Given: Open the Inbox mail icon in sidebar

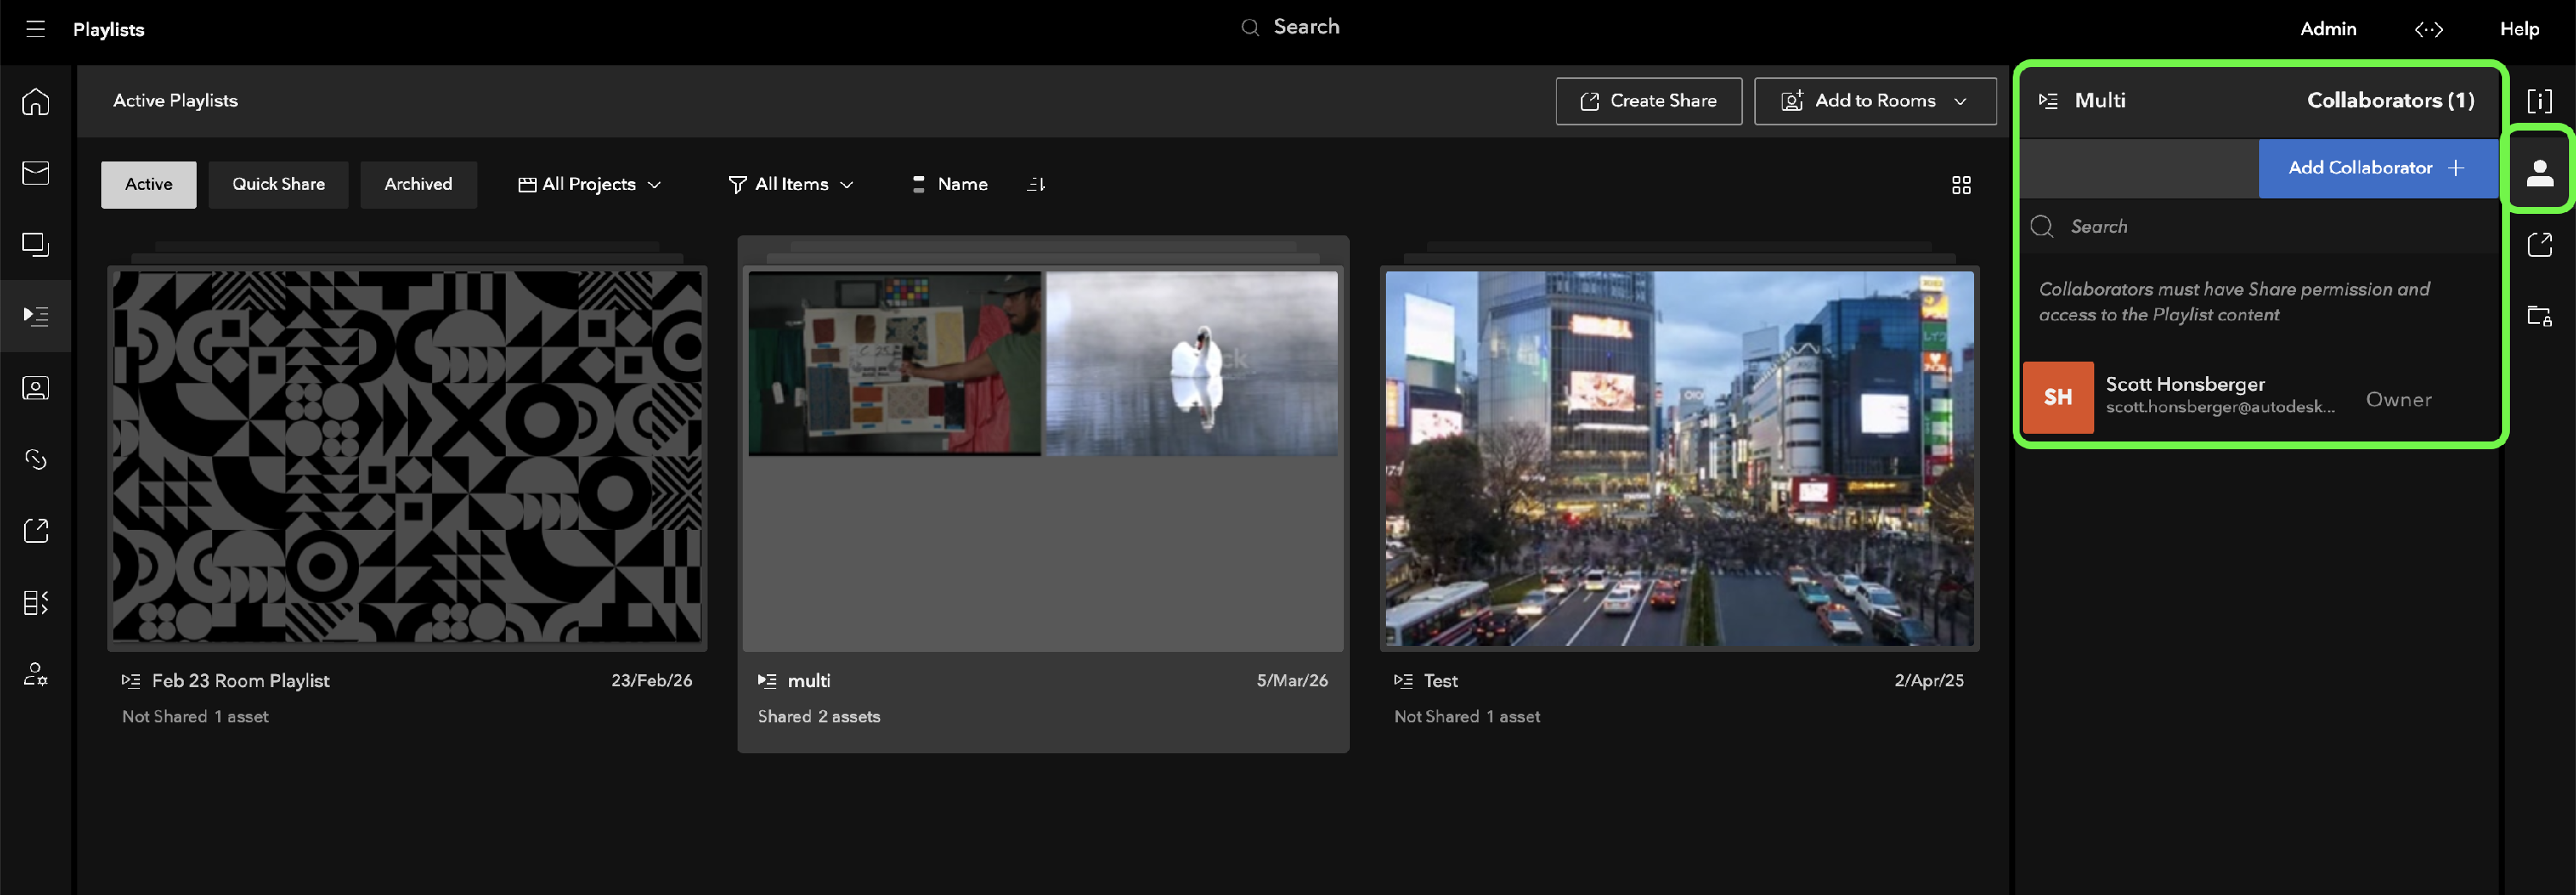Looking at the screenshot, I should [x=35, y=173].
